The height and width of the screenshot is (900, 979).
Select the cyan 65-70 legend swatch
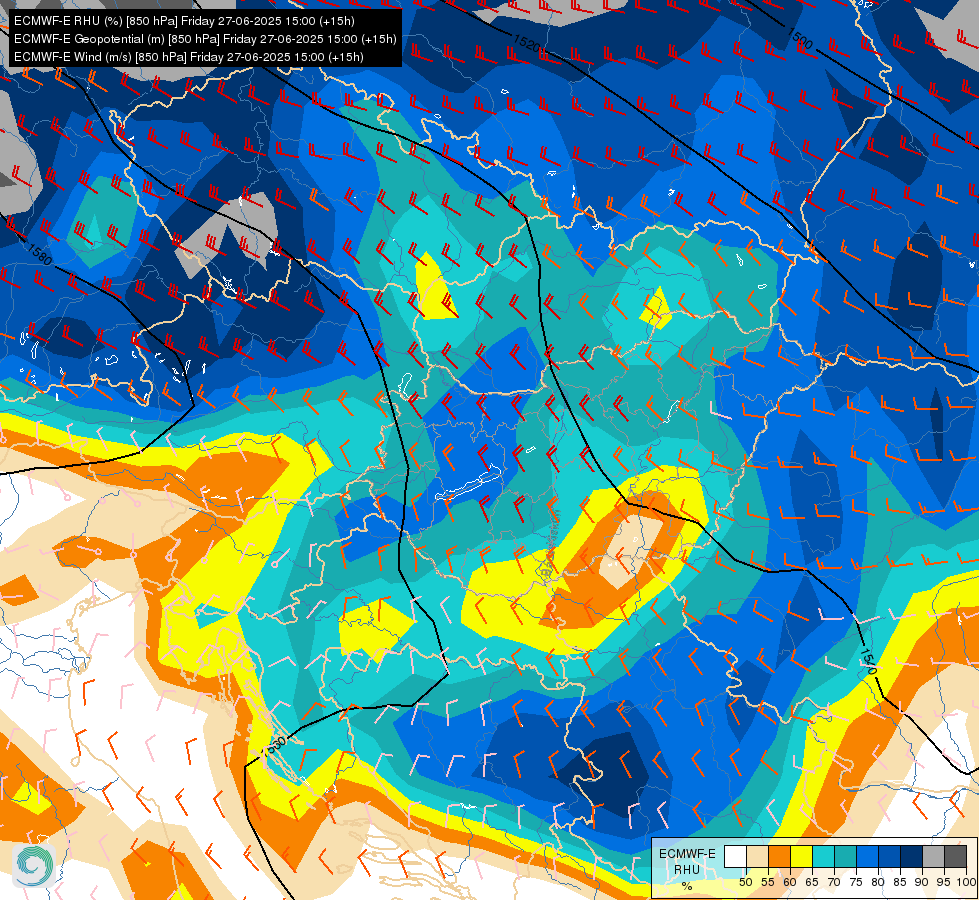(823, 856)
